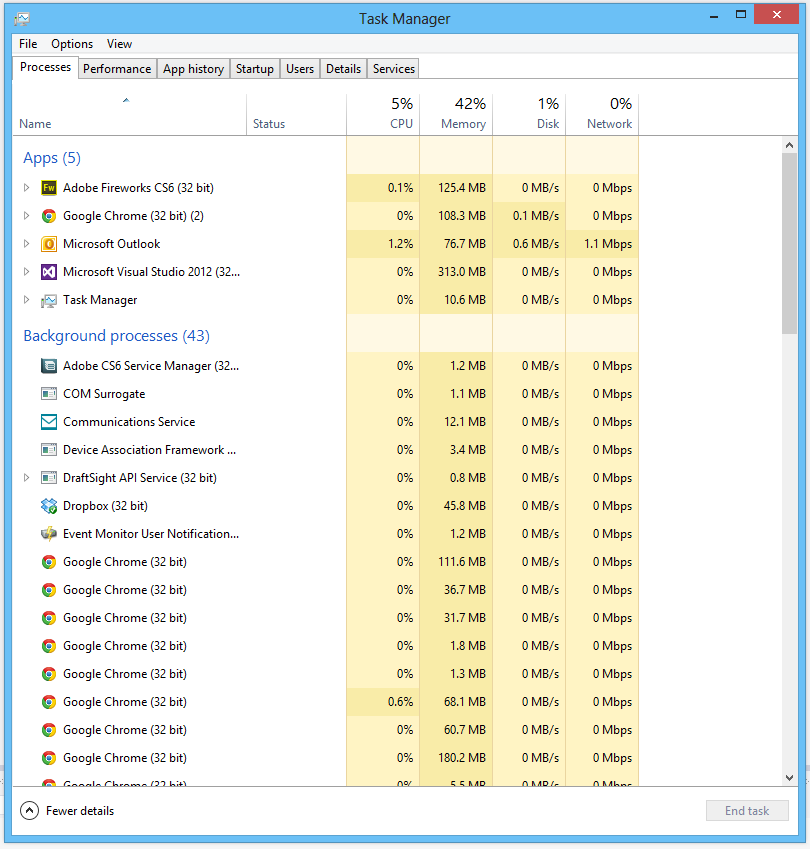This screenshot has width=810, height=849.
Task: Expand the DraftSight API Service process
Action: tap(25, 477)
